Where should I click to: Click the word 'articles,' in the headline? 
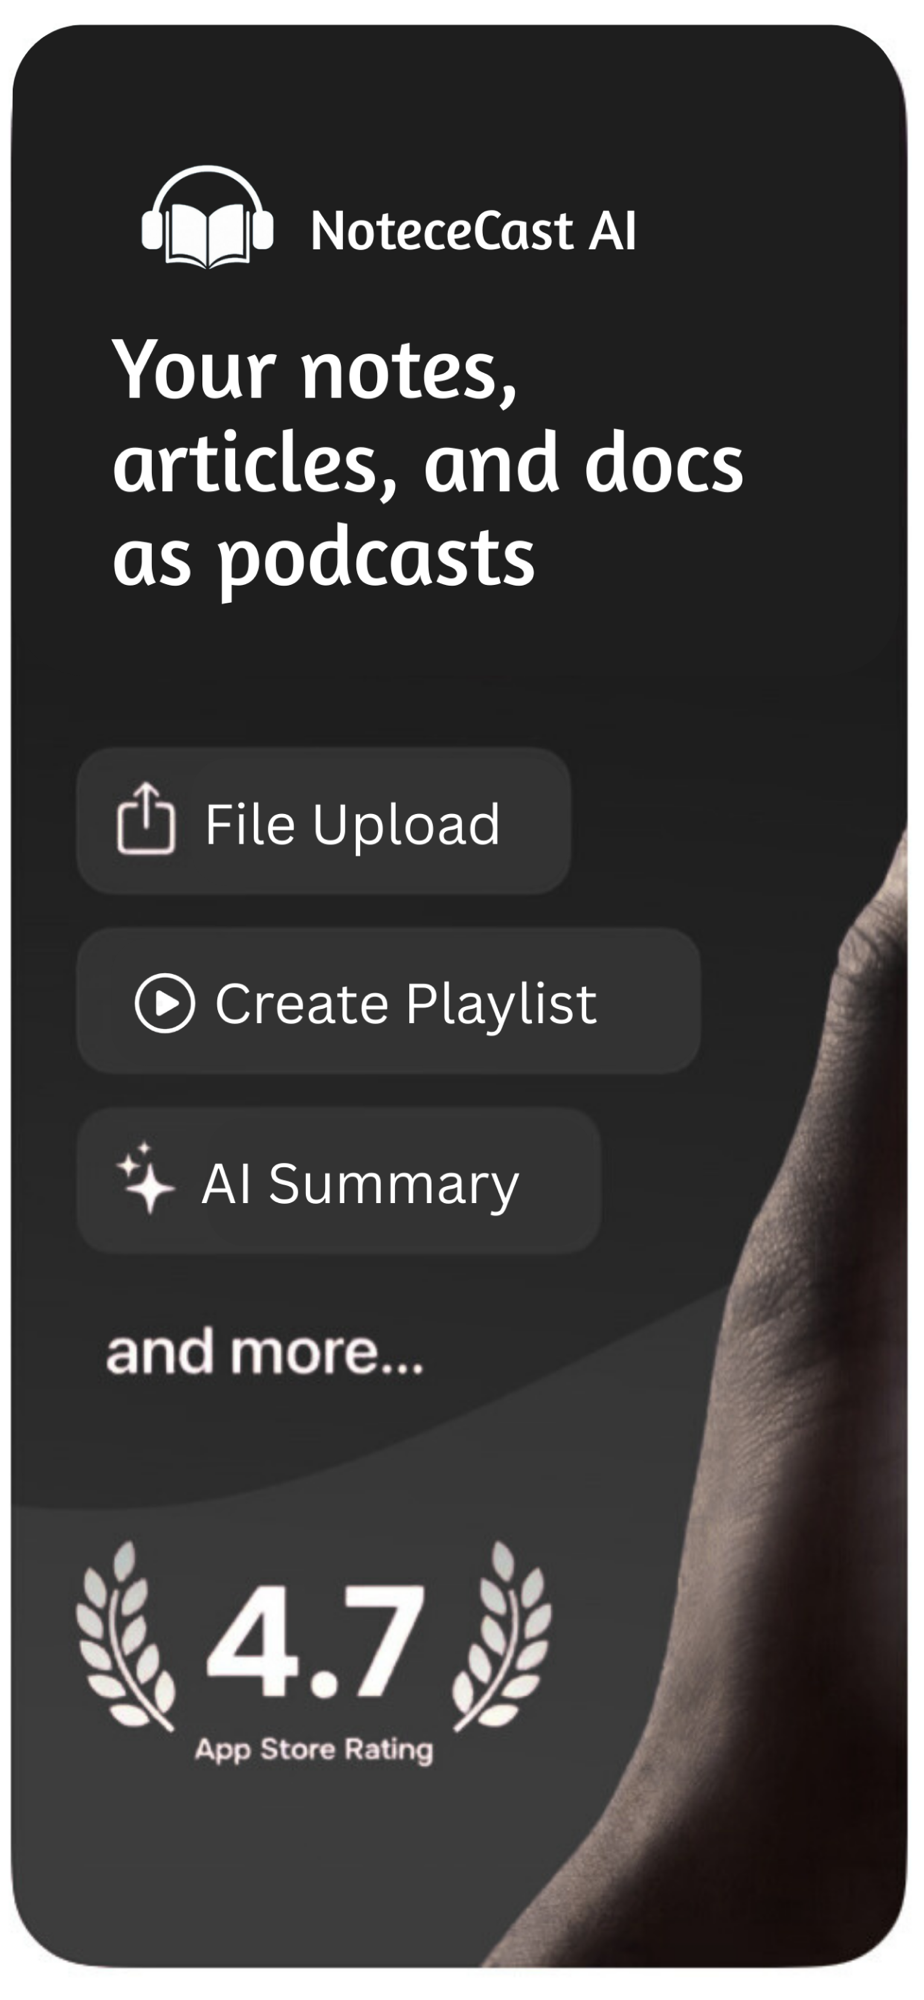(x=256, y=465)
